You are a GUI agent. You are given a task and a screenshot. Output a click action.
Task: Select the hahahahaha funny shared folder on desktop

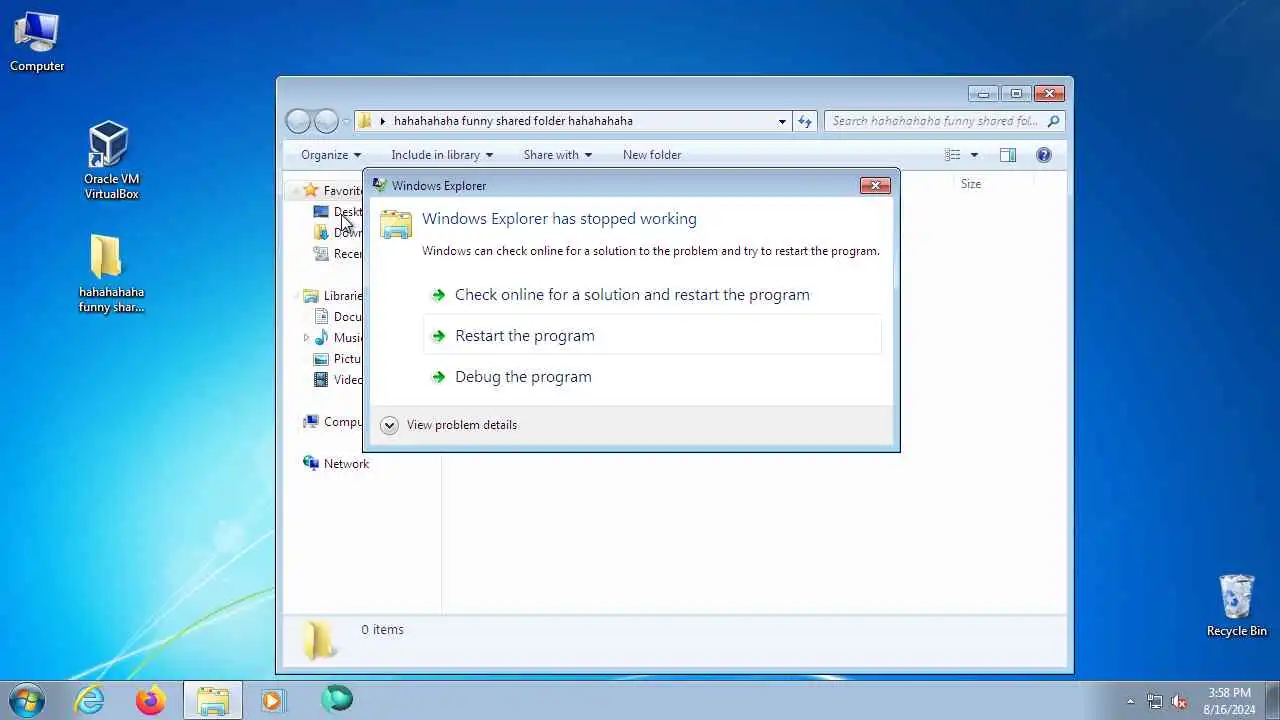(x=111, y=274)
